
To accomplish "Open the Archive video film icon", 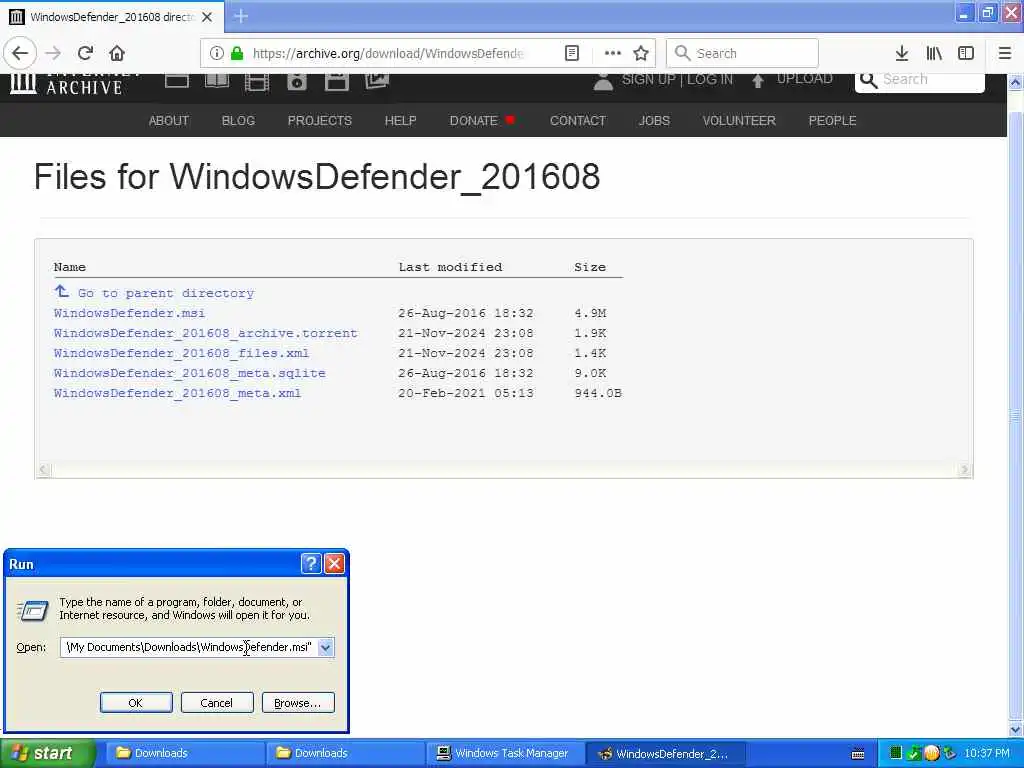I will pos(257,82).
